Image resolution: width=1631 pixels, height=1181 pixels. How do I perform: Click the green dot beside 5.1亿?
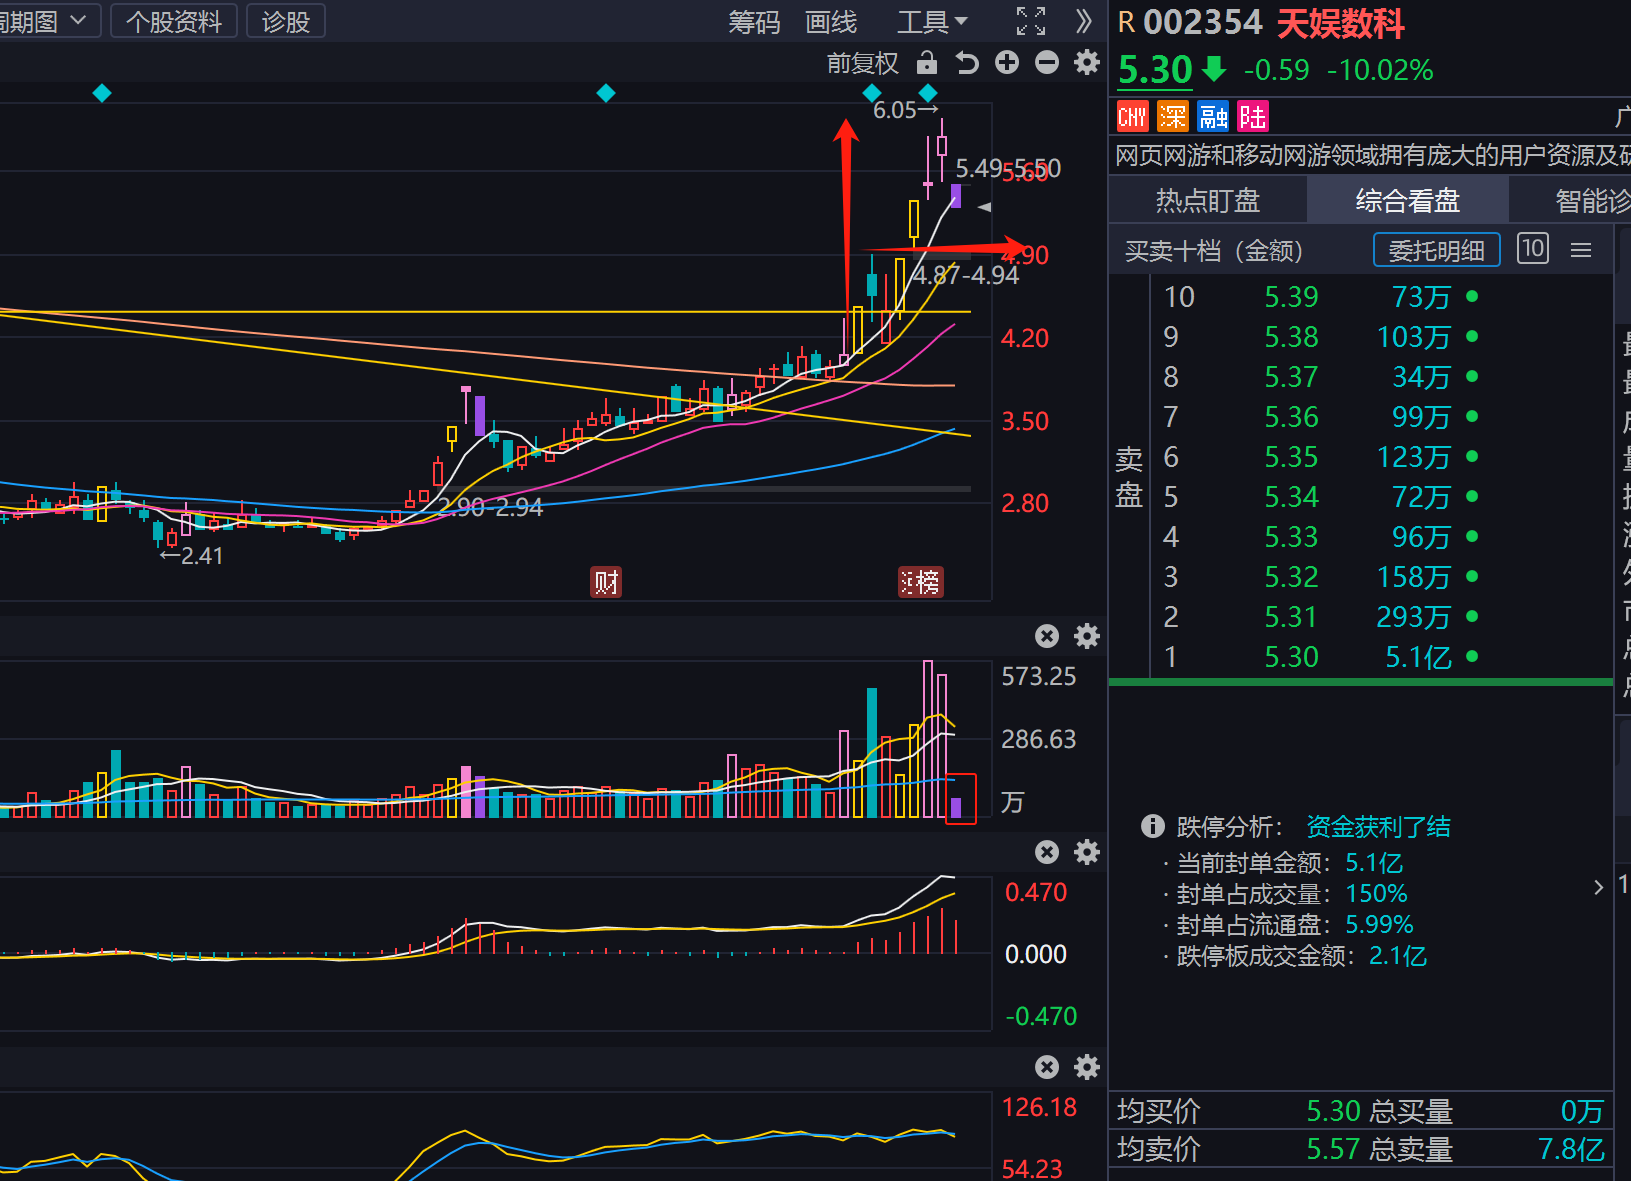[1472, 656]
